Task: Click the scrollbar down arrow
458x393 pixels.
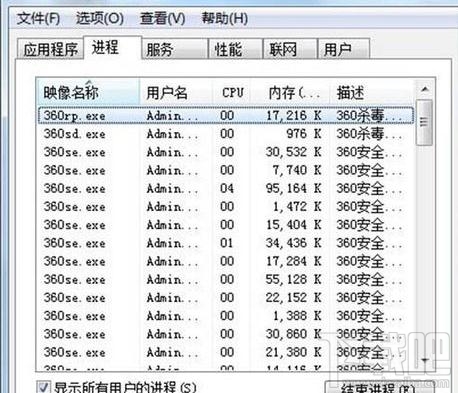Action: (x=425, y=360)
